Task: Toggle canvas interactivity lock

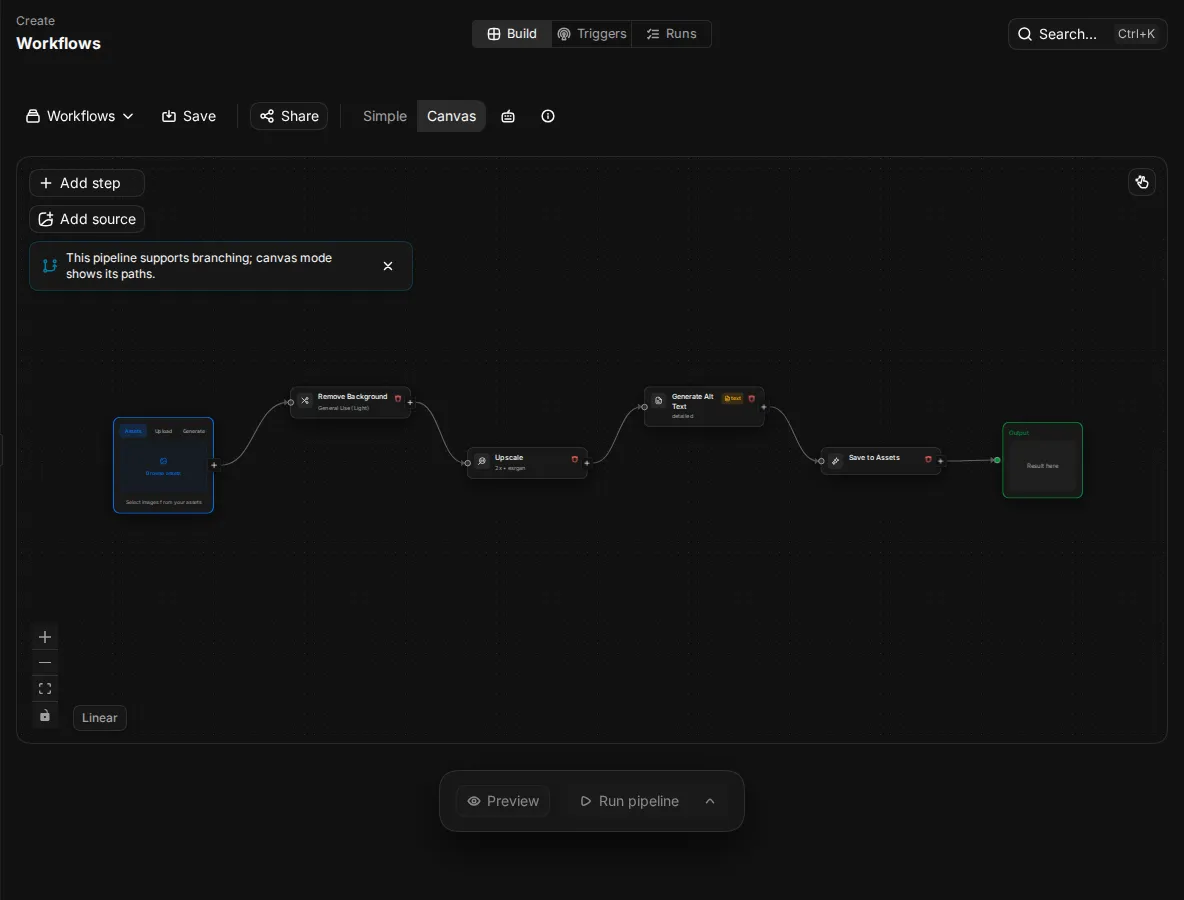Action: point(45,715)
